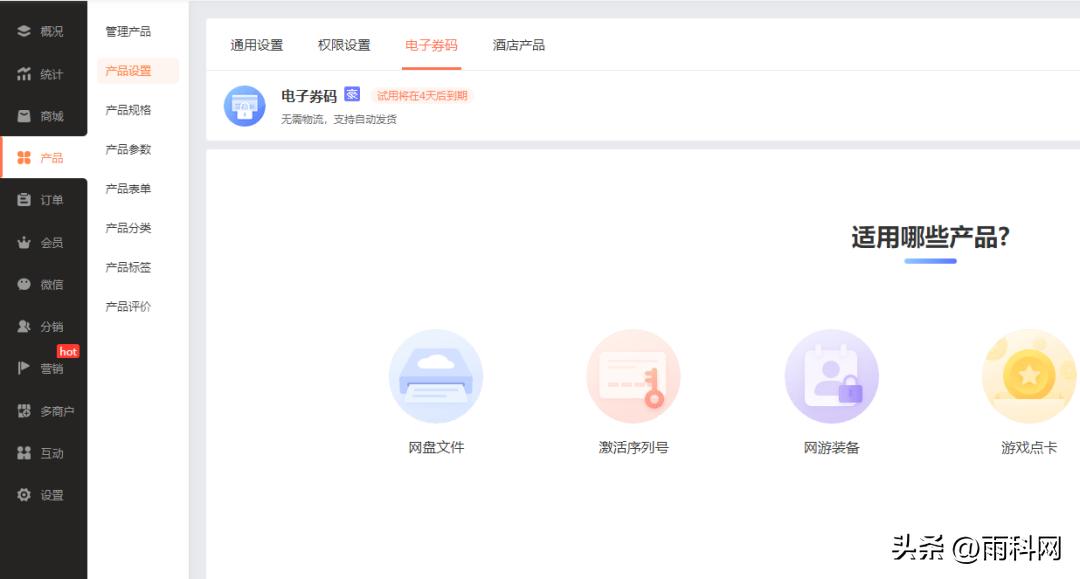Click the 网盘文件 cloud drive icon
Screen dimensions: 1080x579
[436, 376]
